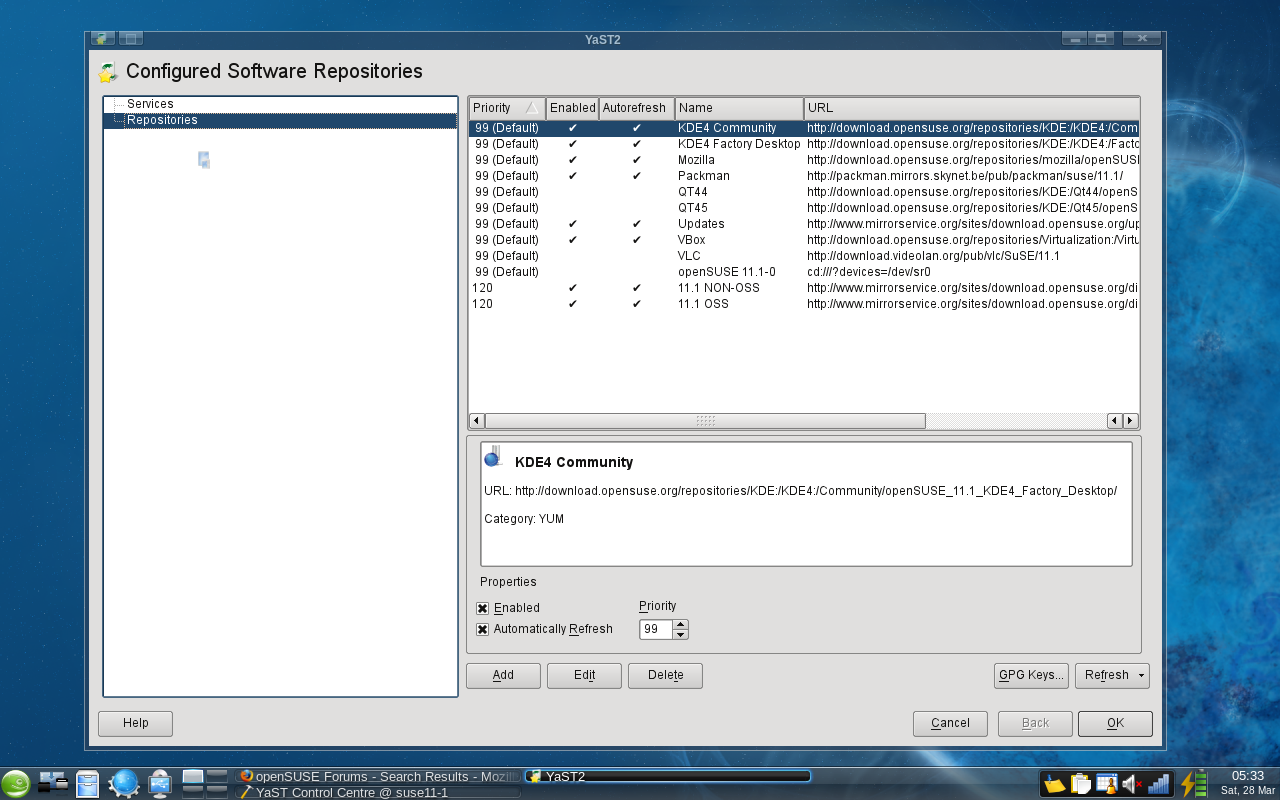This screenshot has height=800, width=1280.
Task: Click the repository icon beside page heading
Action: coord(108,72)
